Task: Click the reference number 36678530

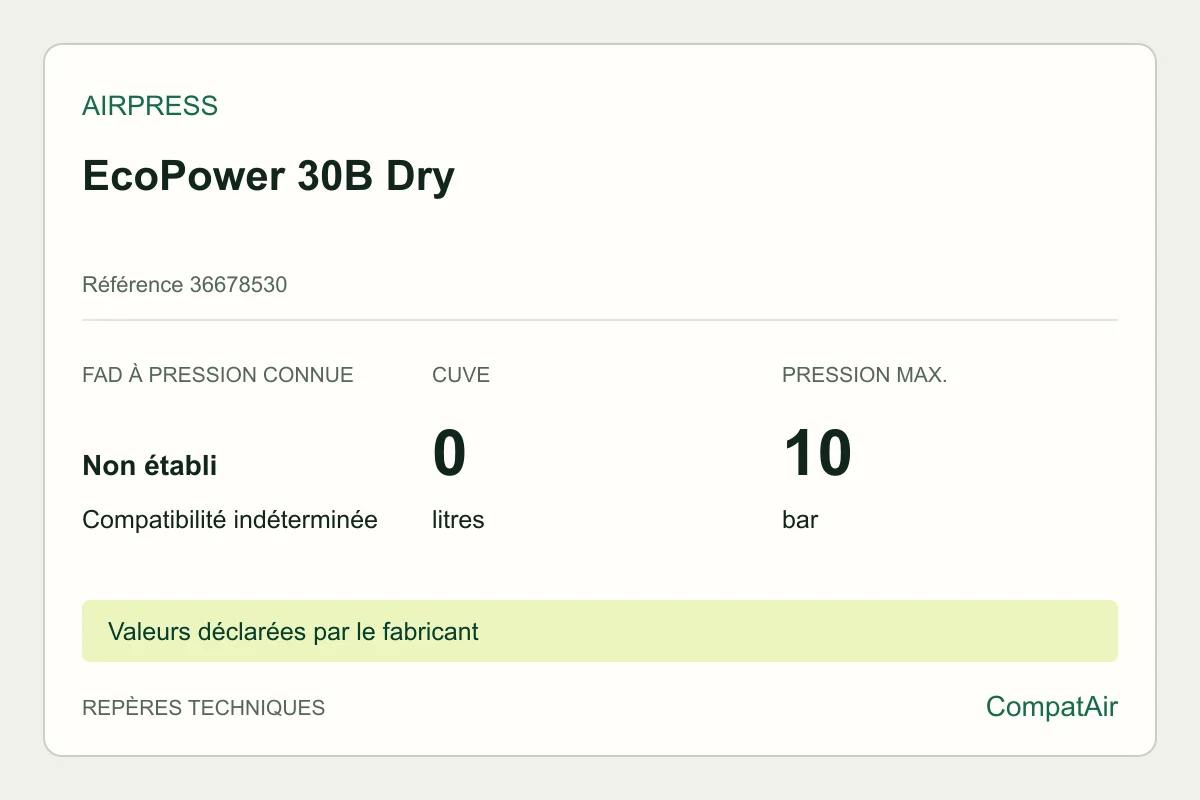Action: click(x=238, y=285)
